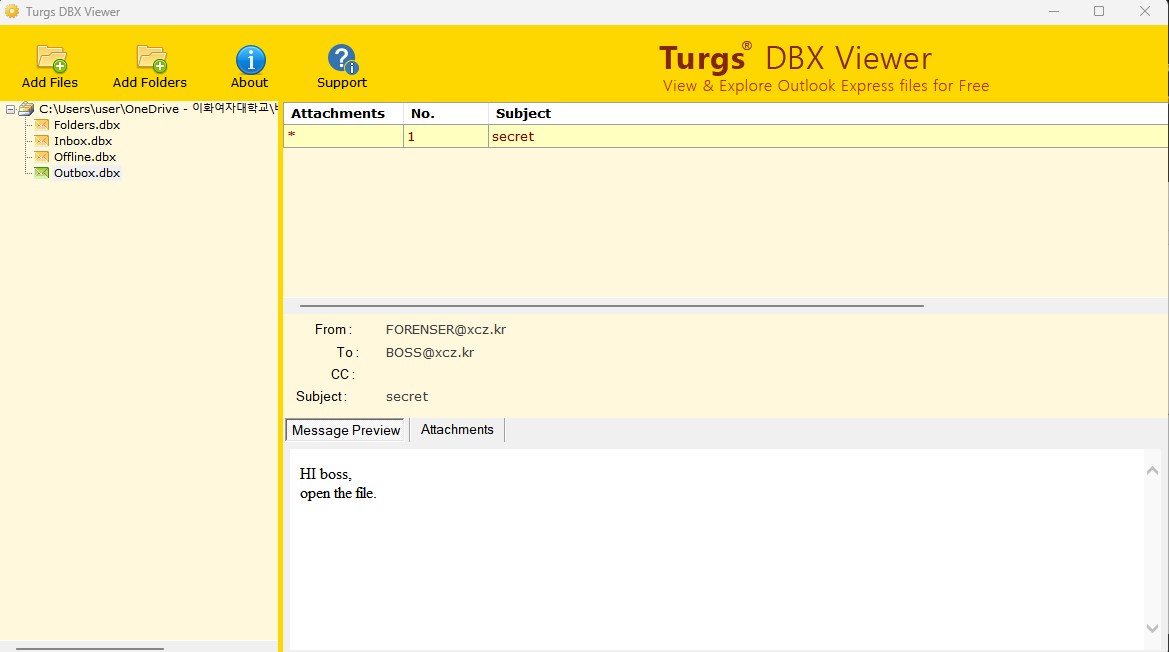Viewport: 1169px width, 652px height.
Task: Sort by the Attachments column header
Action: 344,114
